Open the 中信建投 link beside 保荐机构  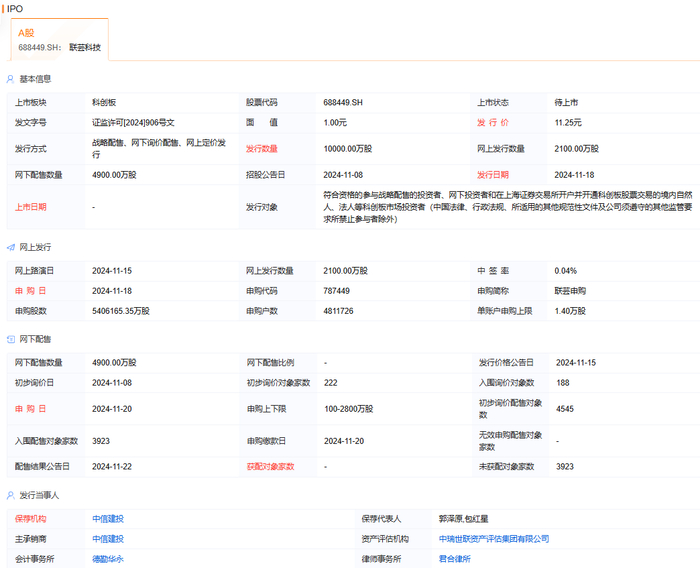tap(108, 519)
